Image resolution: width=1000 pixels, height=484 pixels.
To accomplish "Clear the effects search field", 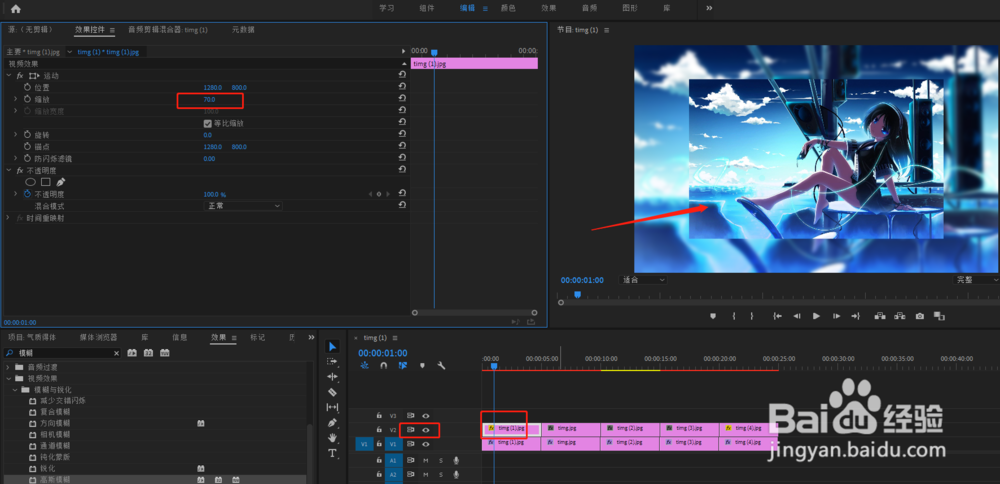I will (116, 353).
